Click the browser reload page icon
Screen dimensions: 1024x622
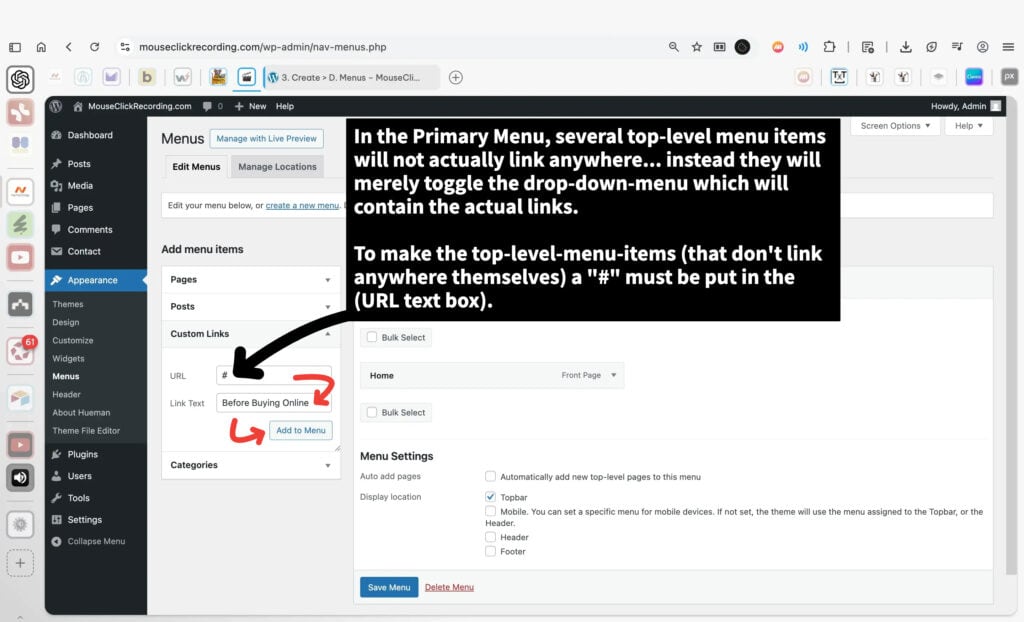click(x=94, y=47)
